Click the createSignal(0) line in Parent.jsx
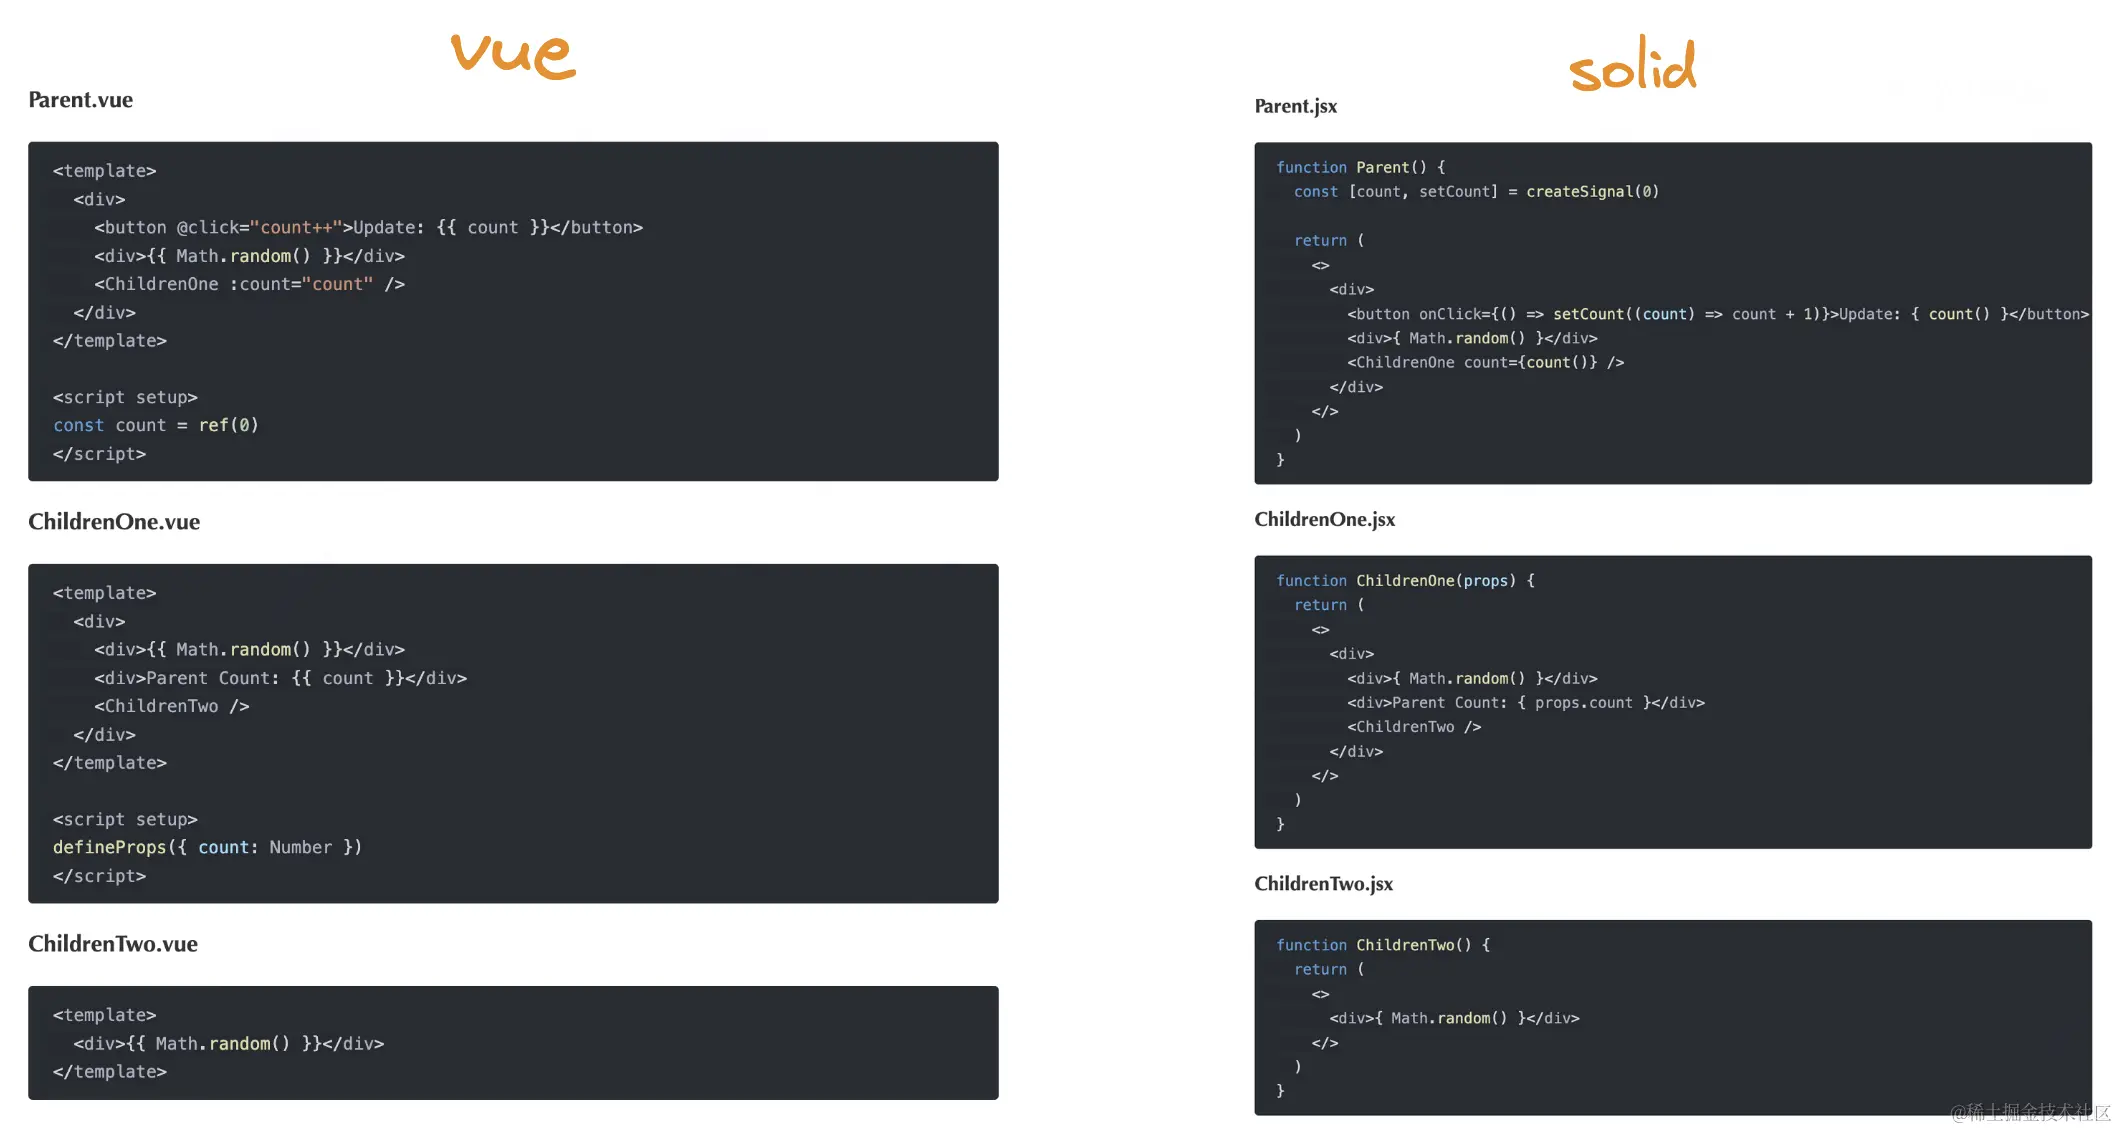 (x=1476, y=191)
